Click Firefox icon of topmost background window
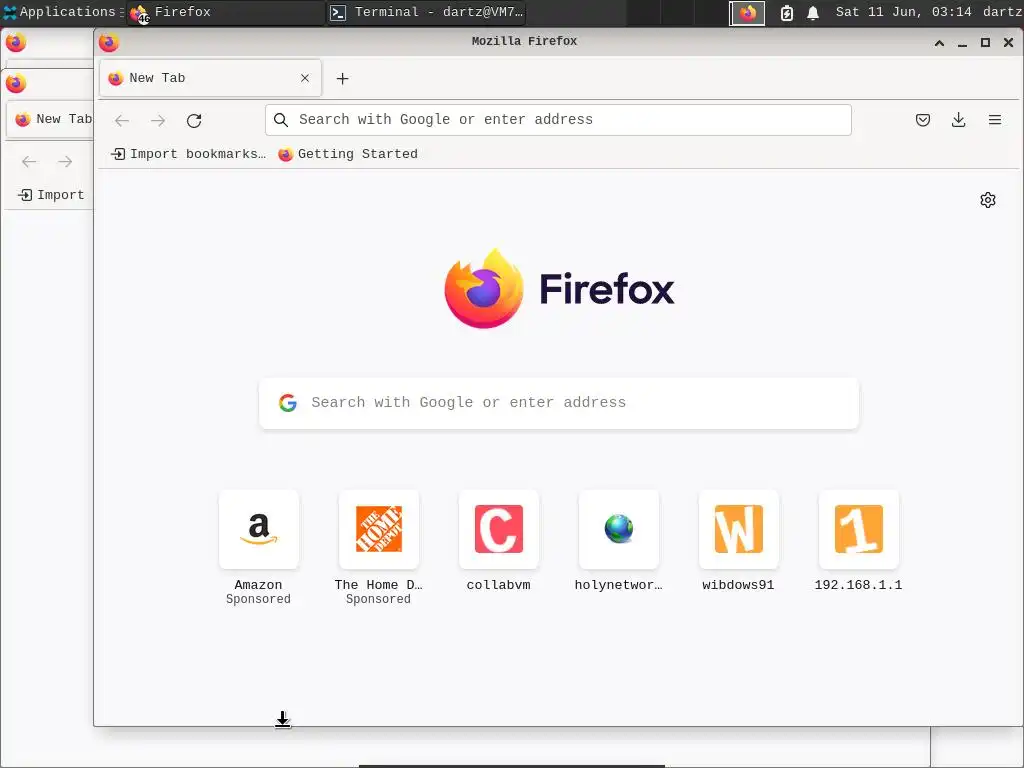 click(16, 42)
